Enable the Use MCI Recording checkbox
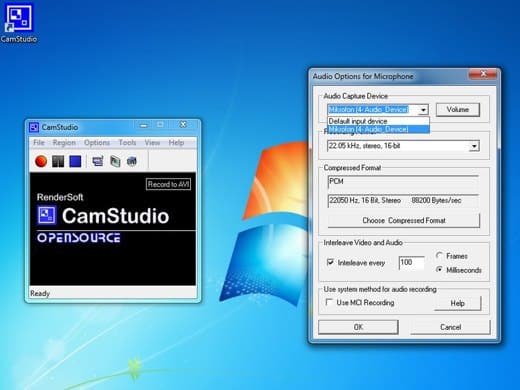Viewport: 520px width, 390px height. point(329,302)
